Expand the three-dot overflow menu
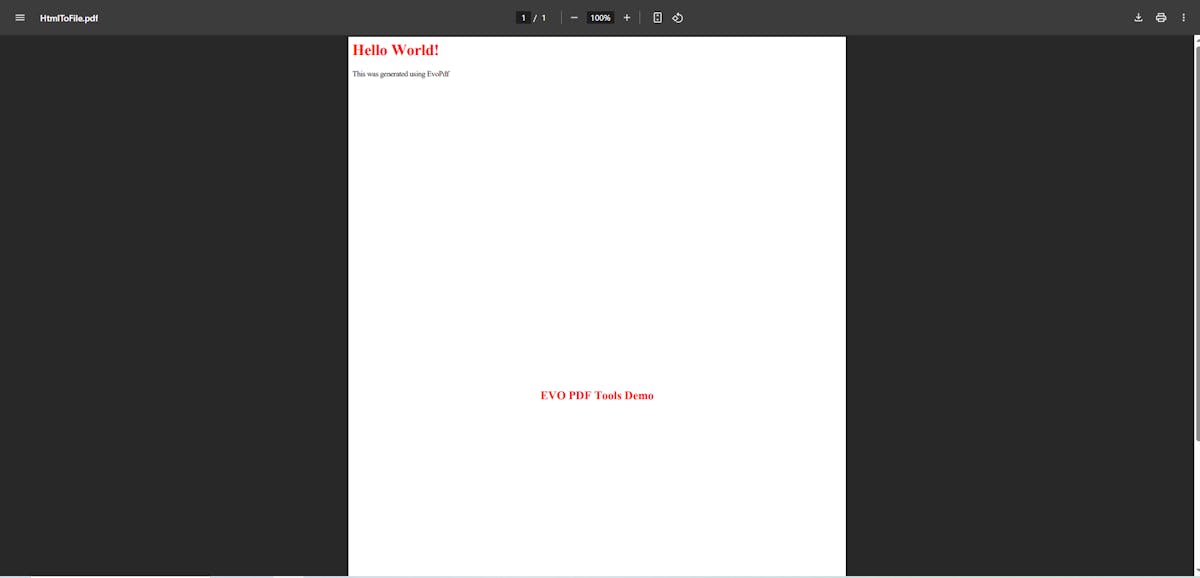1200x578 pixels. point(1183,17)
